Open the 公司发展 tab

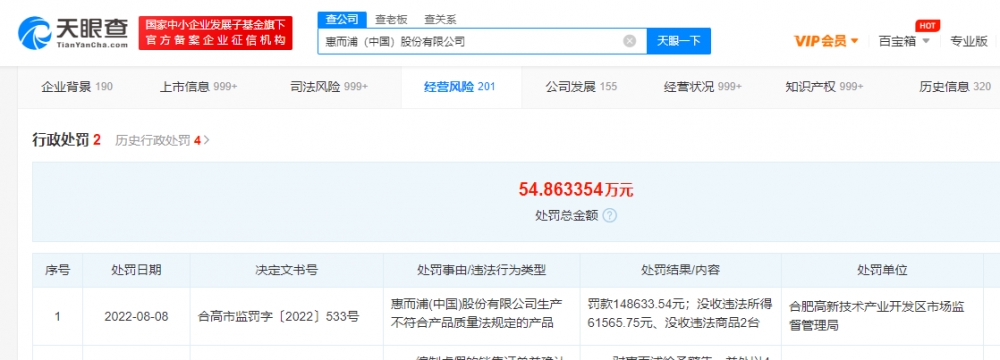tap(581, 87)
